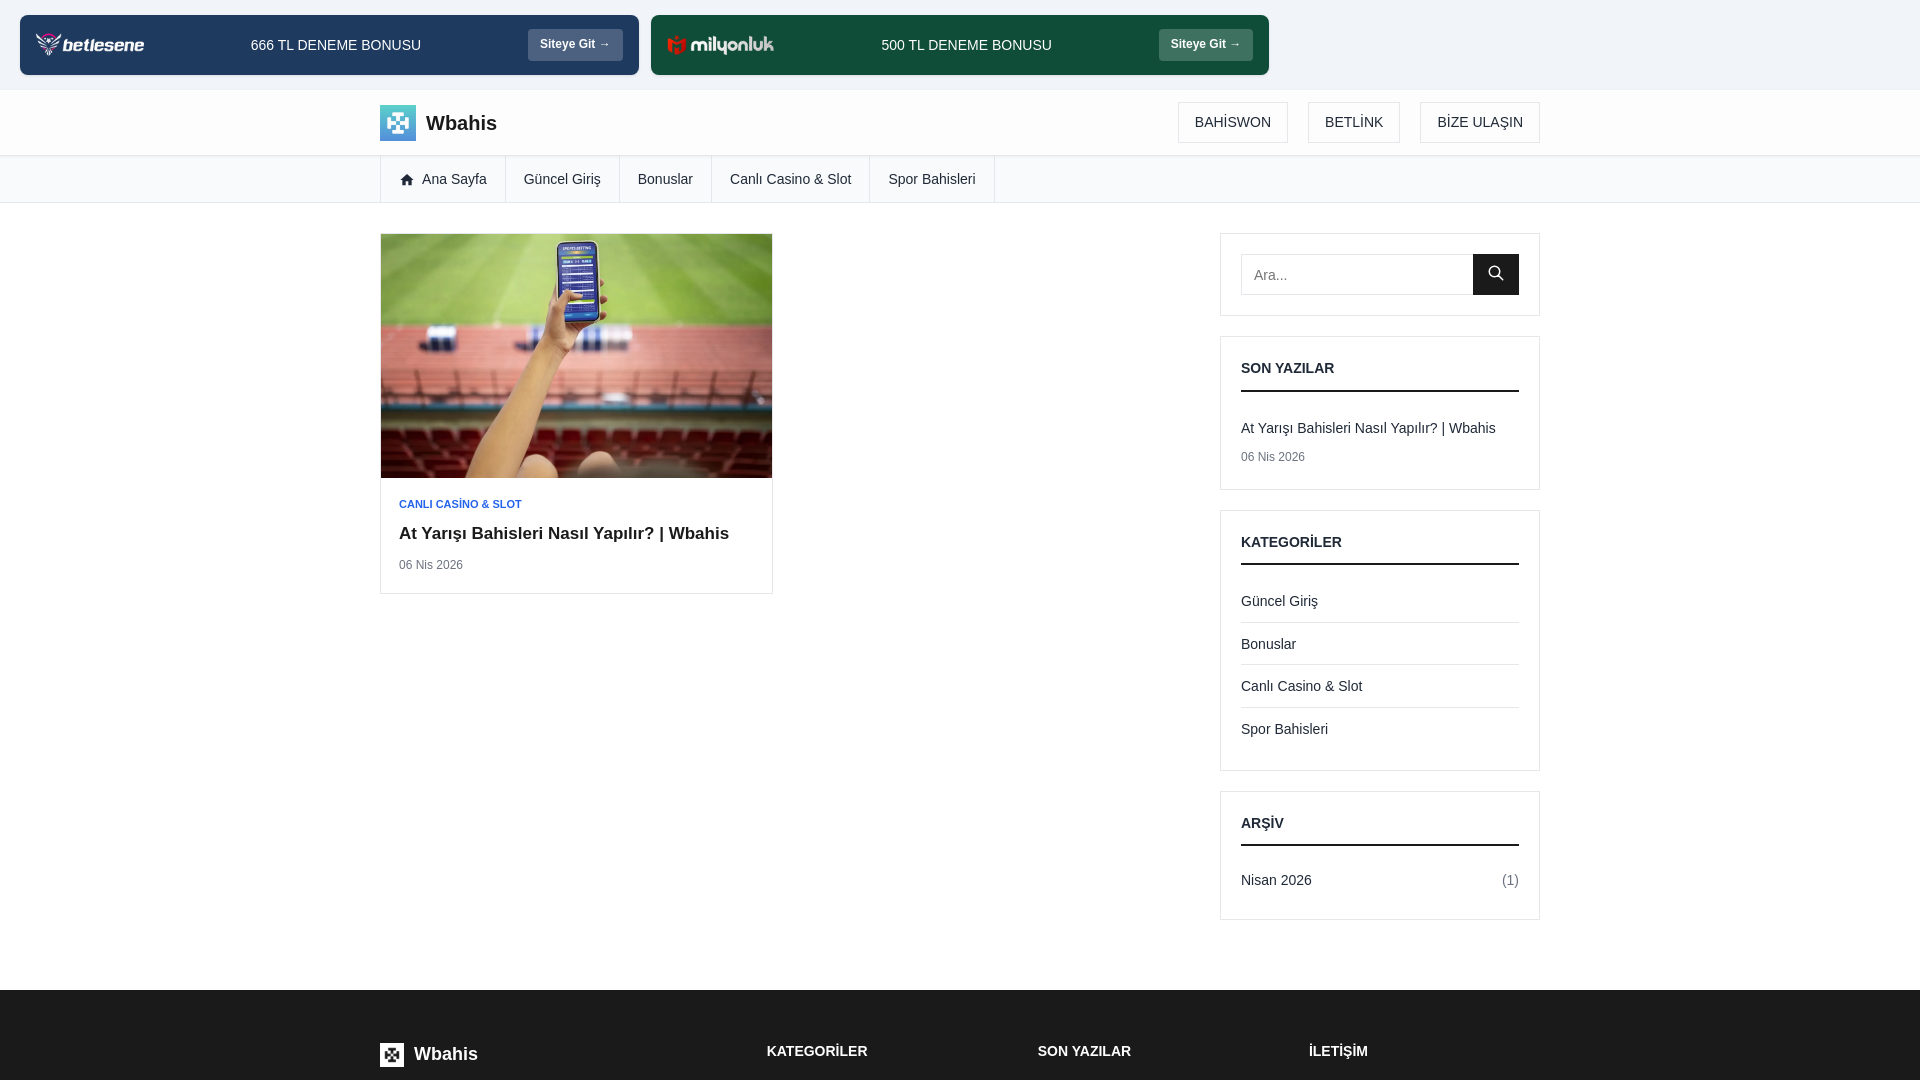Image resolution: width=1920 pixels, height=1080 pixels.
Task: Click the Wbahis site title text
Action: tap(461, 123)
